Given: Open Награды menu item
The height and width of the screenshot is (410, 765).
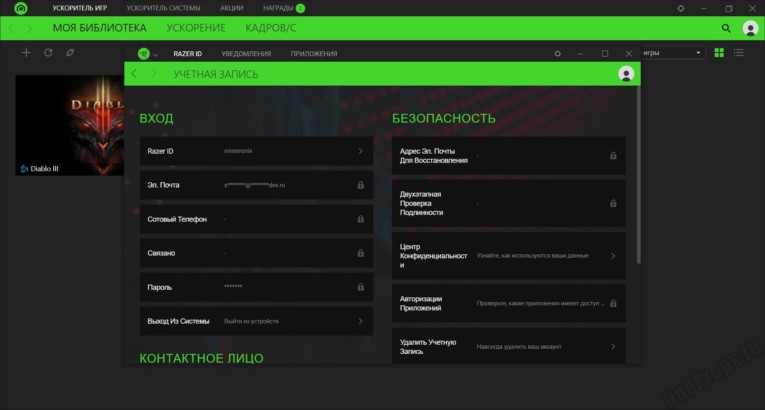Looking at the screenshot, I should click(x=278, y=8).
